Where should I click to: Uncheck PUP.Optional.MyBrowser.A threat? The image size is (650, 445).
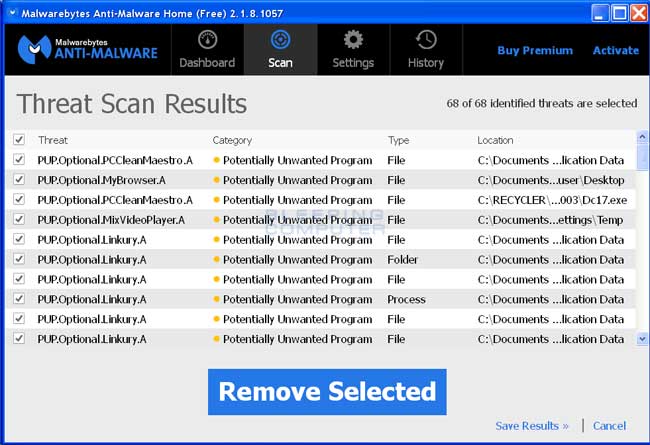[x=19, y=180]
